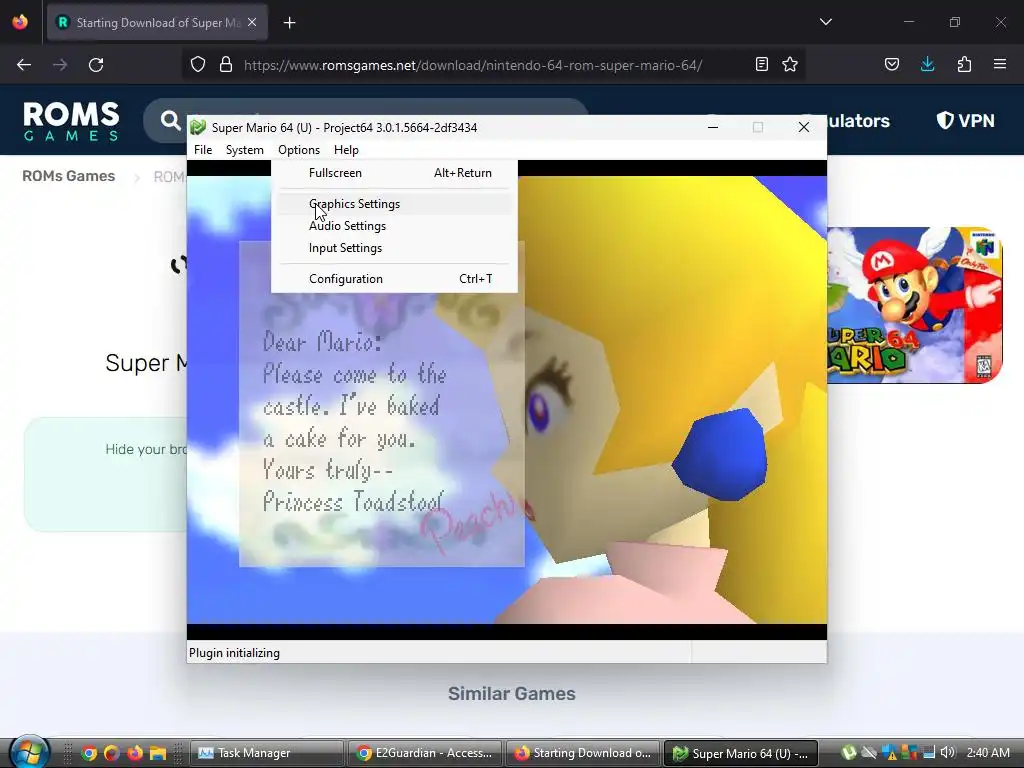Open a new Firefox tab
Viewport: 1024px width, 768px height.
[289, 23]
